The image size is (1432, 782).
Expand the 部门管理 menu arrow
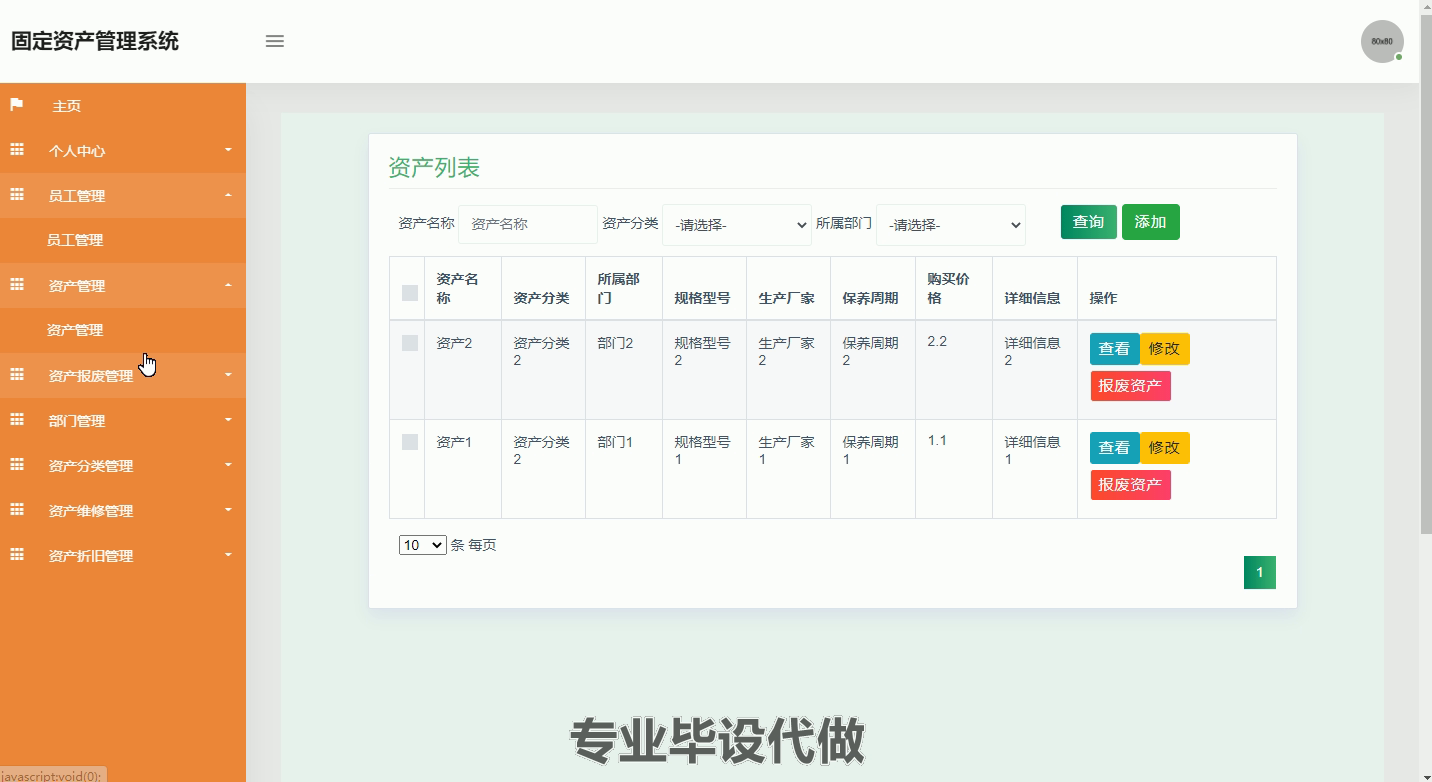pyautogui.click(x=228, y=420)
